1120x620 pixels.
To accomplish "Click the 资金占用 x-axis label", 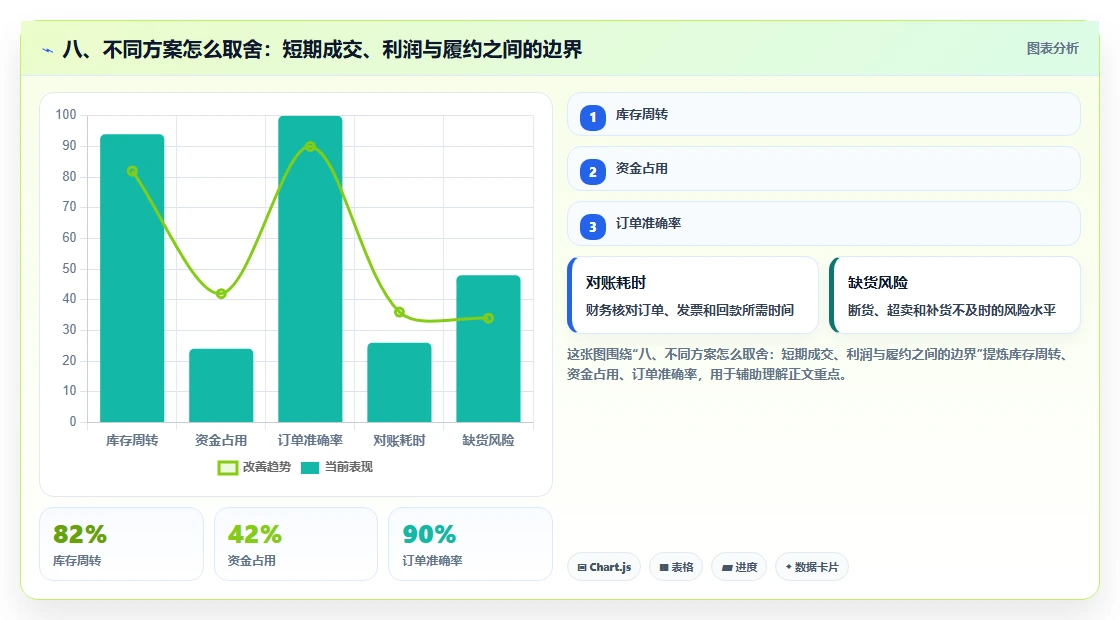I will [x=221, y=441].
